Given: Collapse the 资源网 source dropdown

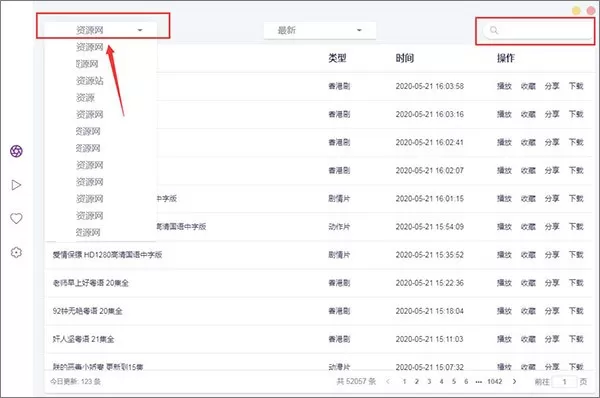Looking at the screenshot, I should [x=101, y=30].
